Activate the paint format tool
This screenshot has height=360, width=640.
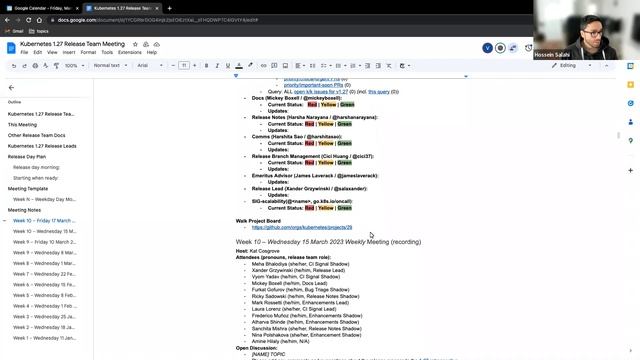(56, 66)
